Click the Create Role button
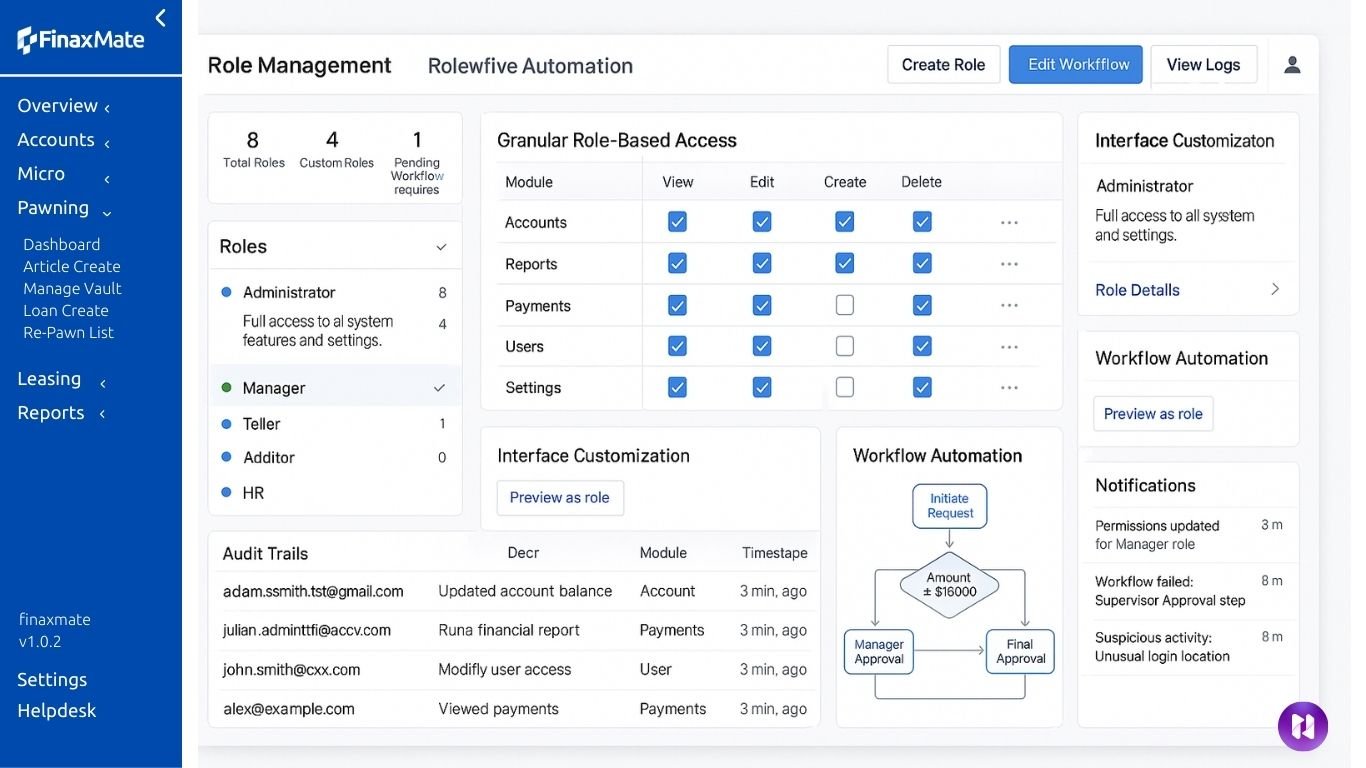Image resolution: width=1366 pixels, height=768 pixels. tap(943, 65)
